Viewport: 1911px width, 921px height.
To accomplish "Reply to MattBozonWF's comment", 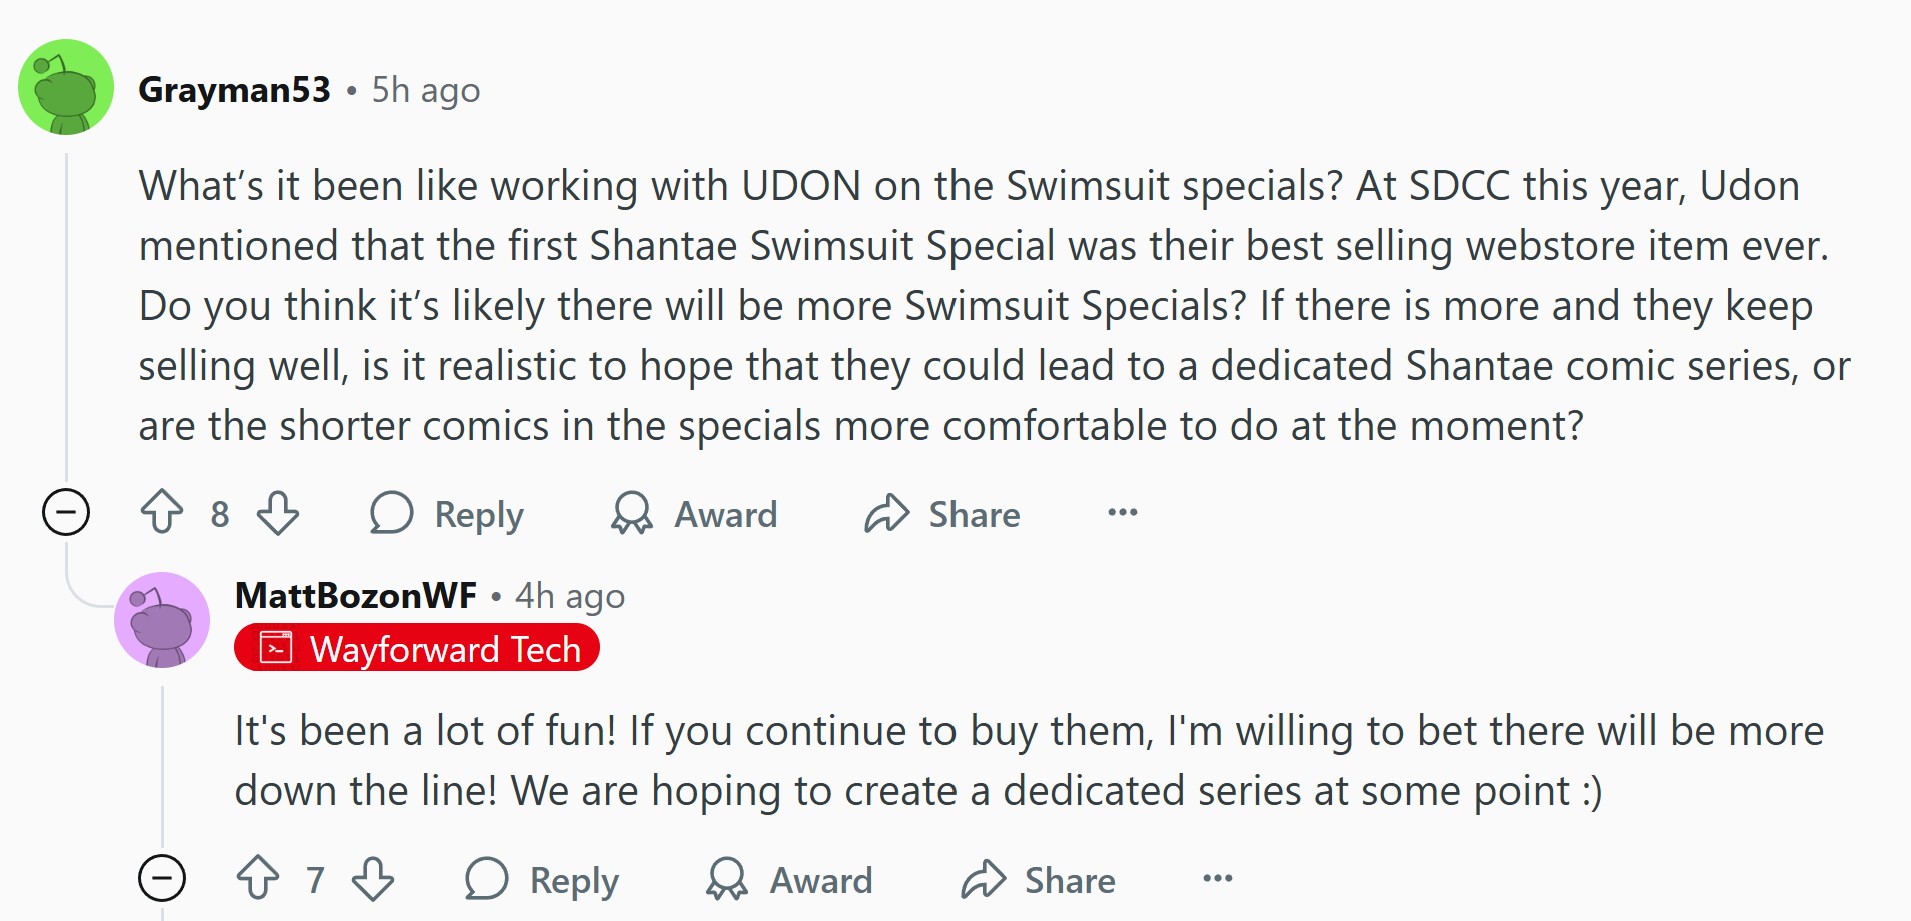I will 542,880.
